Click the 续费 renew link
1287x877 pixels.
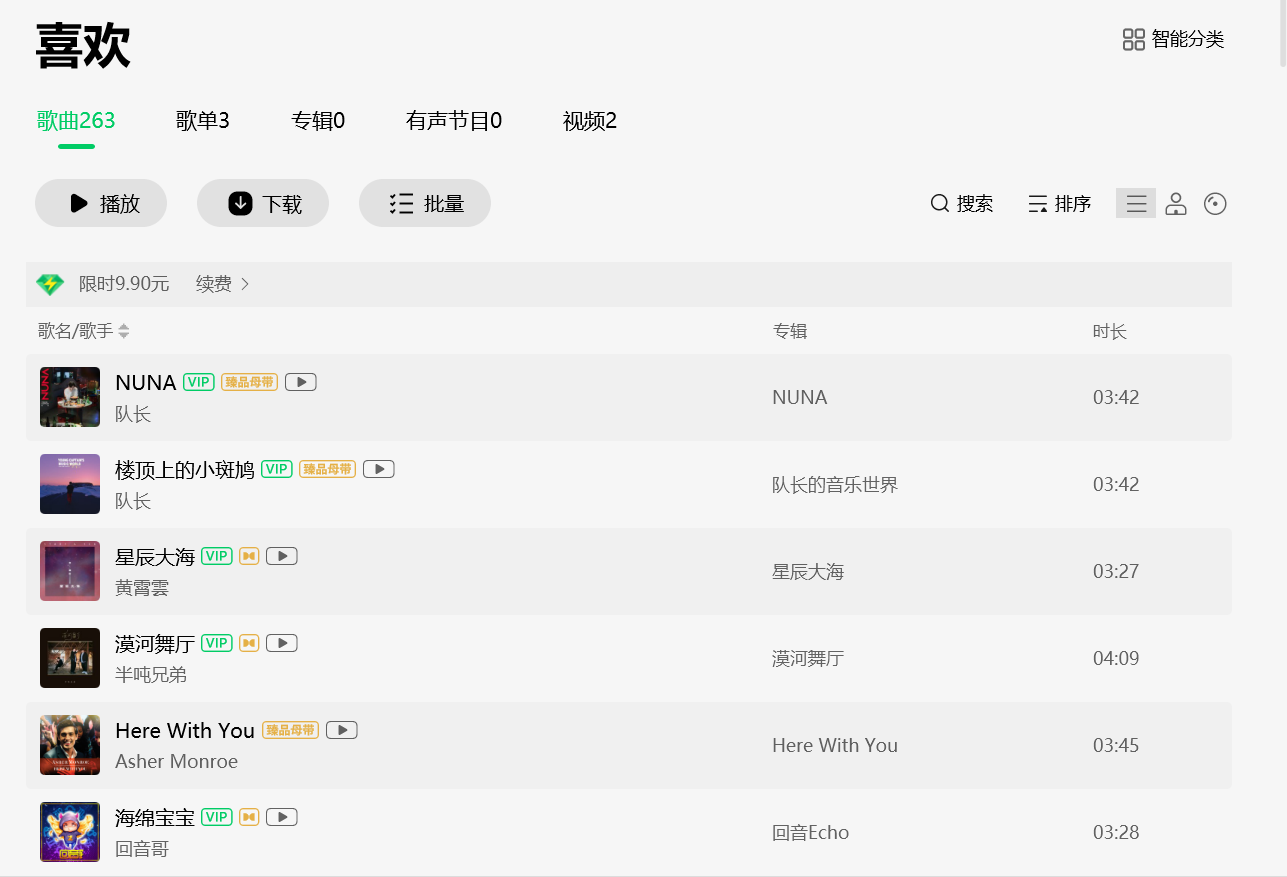tap(223, 284)
